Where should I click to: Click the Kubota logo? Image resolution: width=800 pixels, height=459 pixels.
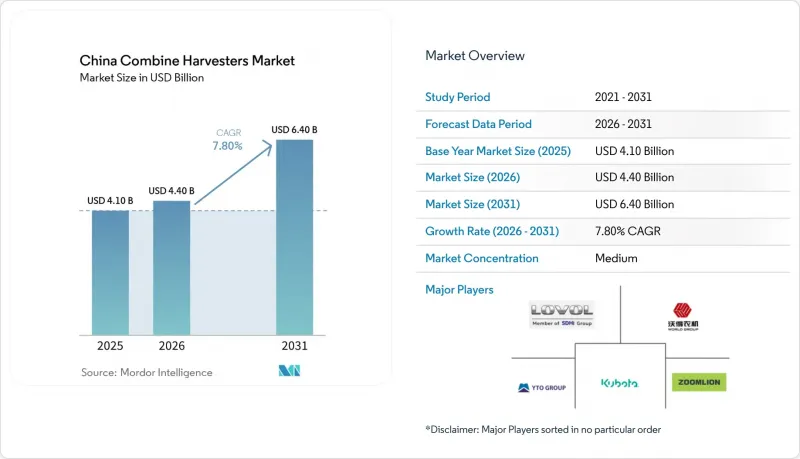(619, 383)
